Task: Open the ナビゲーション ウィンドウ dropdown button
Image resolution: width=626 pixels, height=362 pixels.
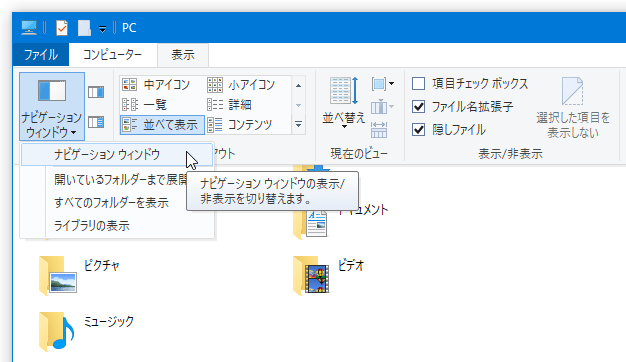Action: click(52, 106)
